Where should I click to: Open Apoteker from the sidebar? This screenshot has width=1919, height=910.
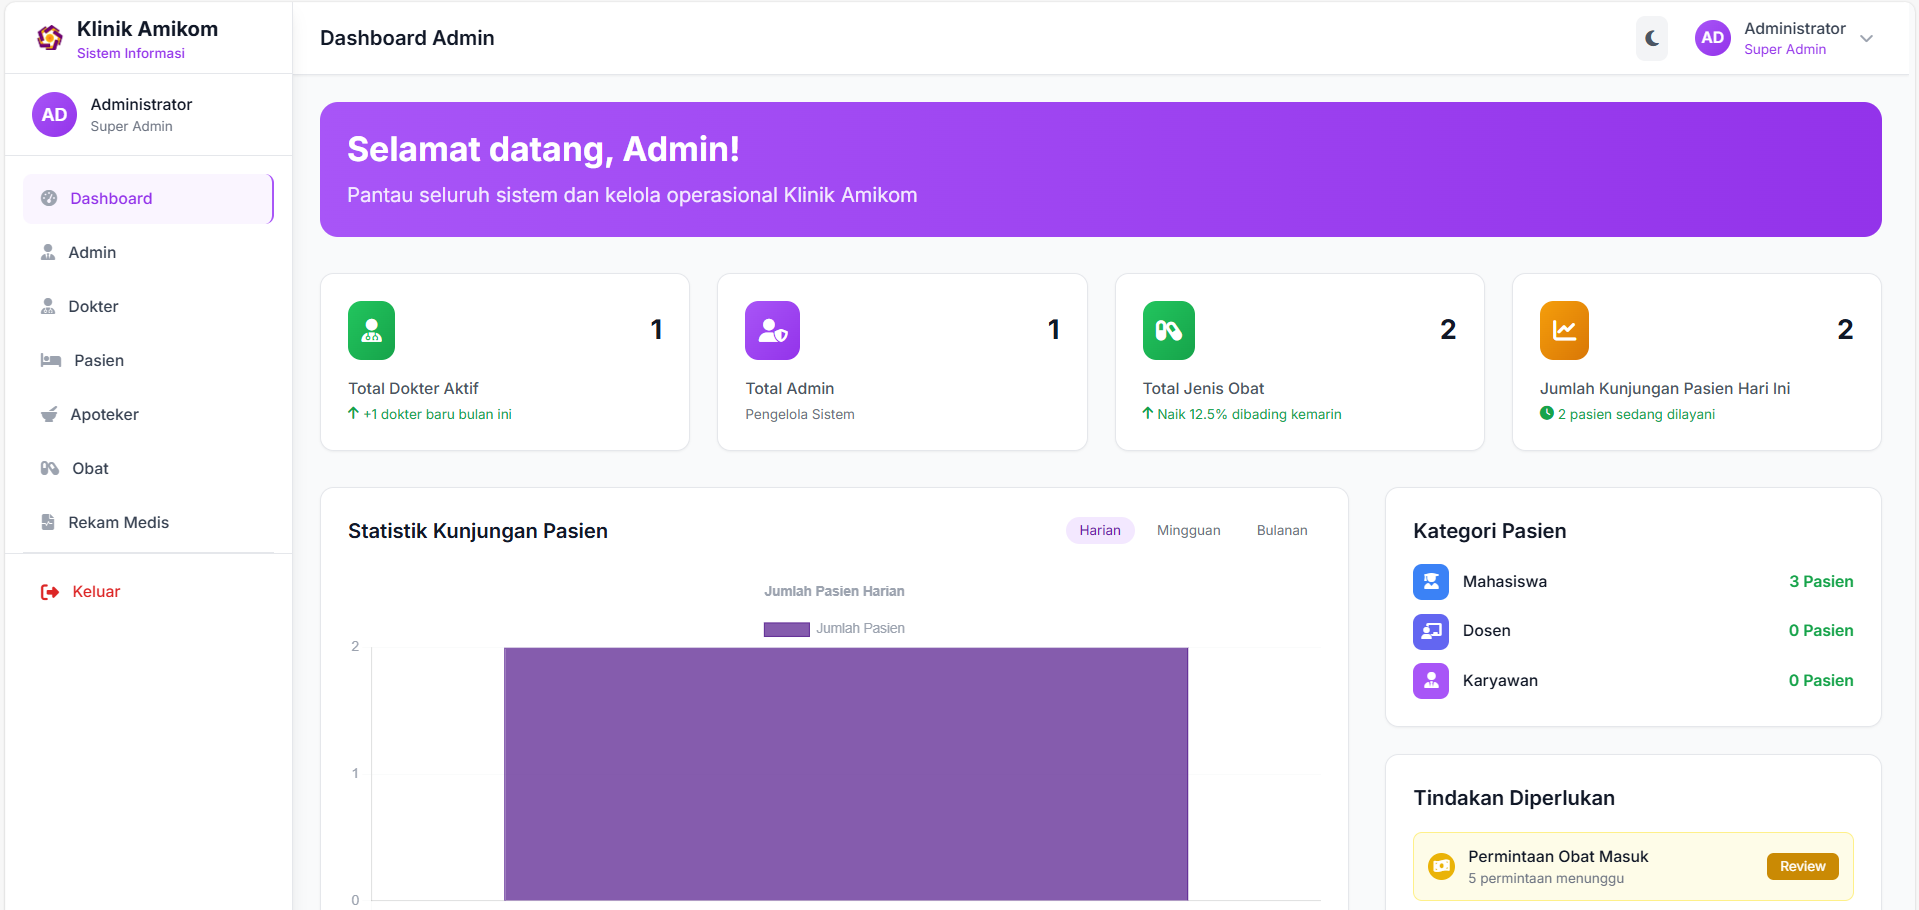[104, 415]
